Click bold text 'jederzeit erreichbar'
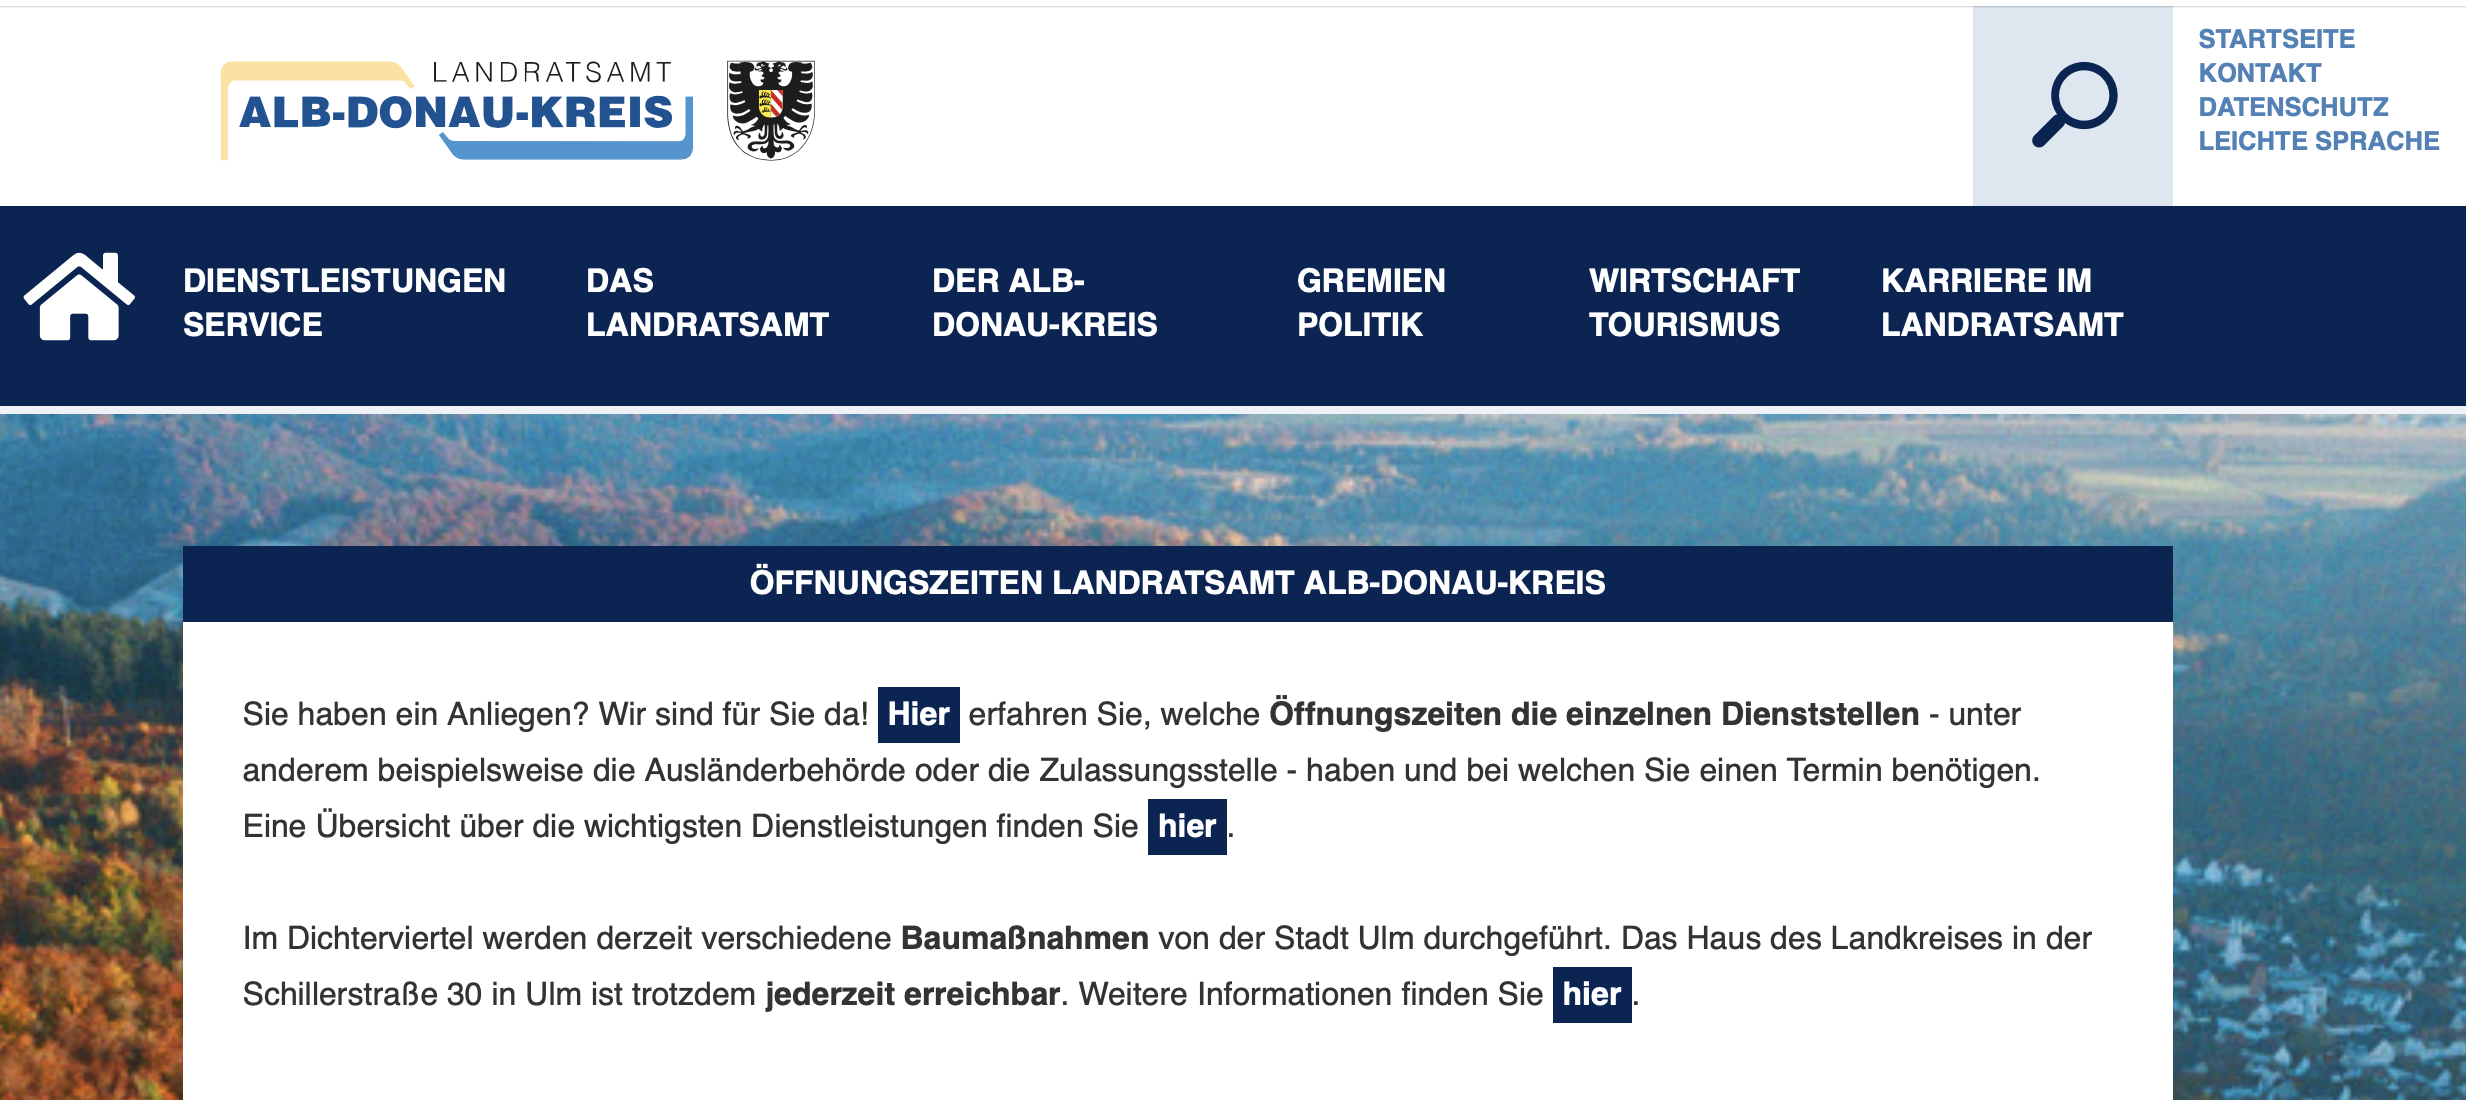 [x=912, y=994]
